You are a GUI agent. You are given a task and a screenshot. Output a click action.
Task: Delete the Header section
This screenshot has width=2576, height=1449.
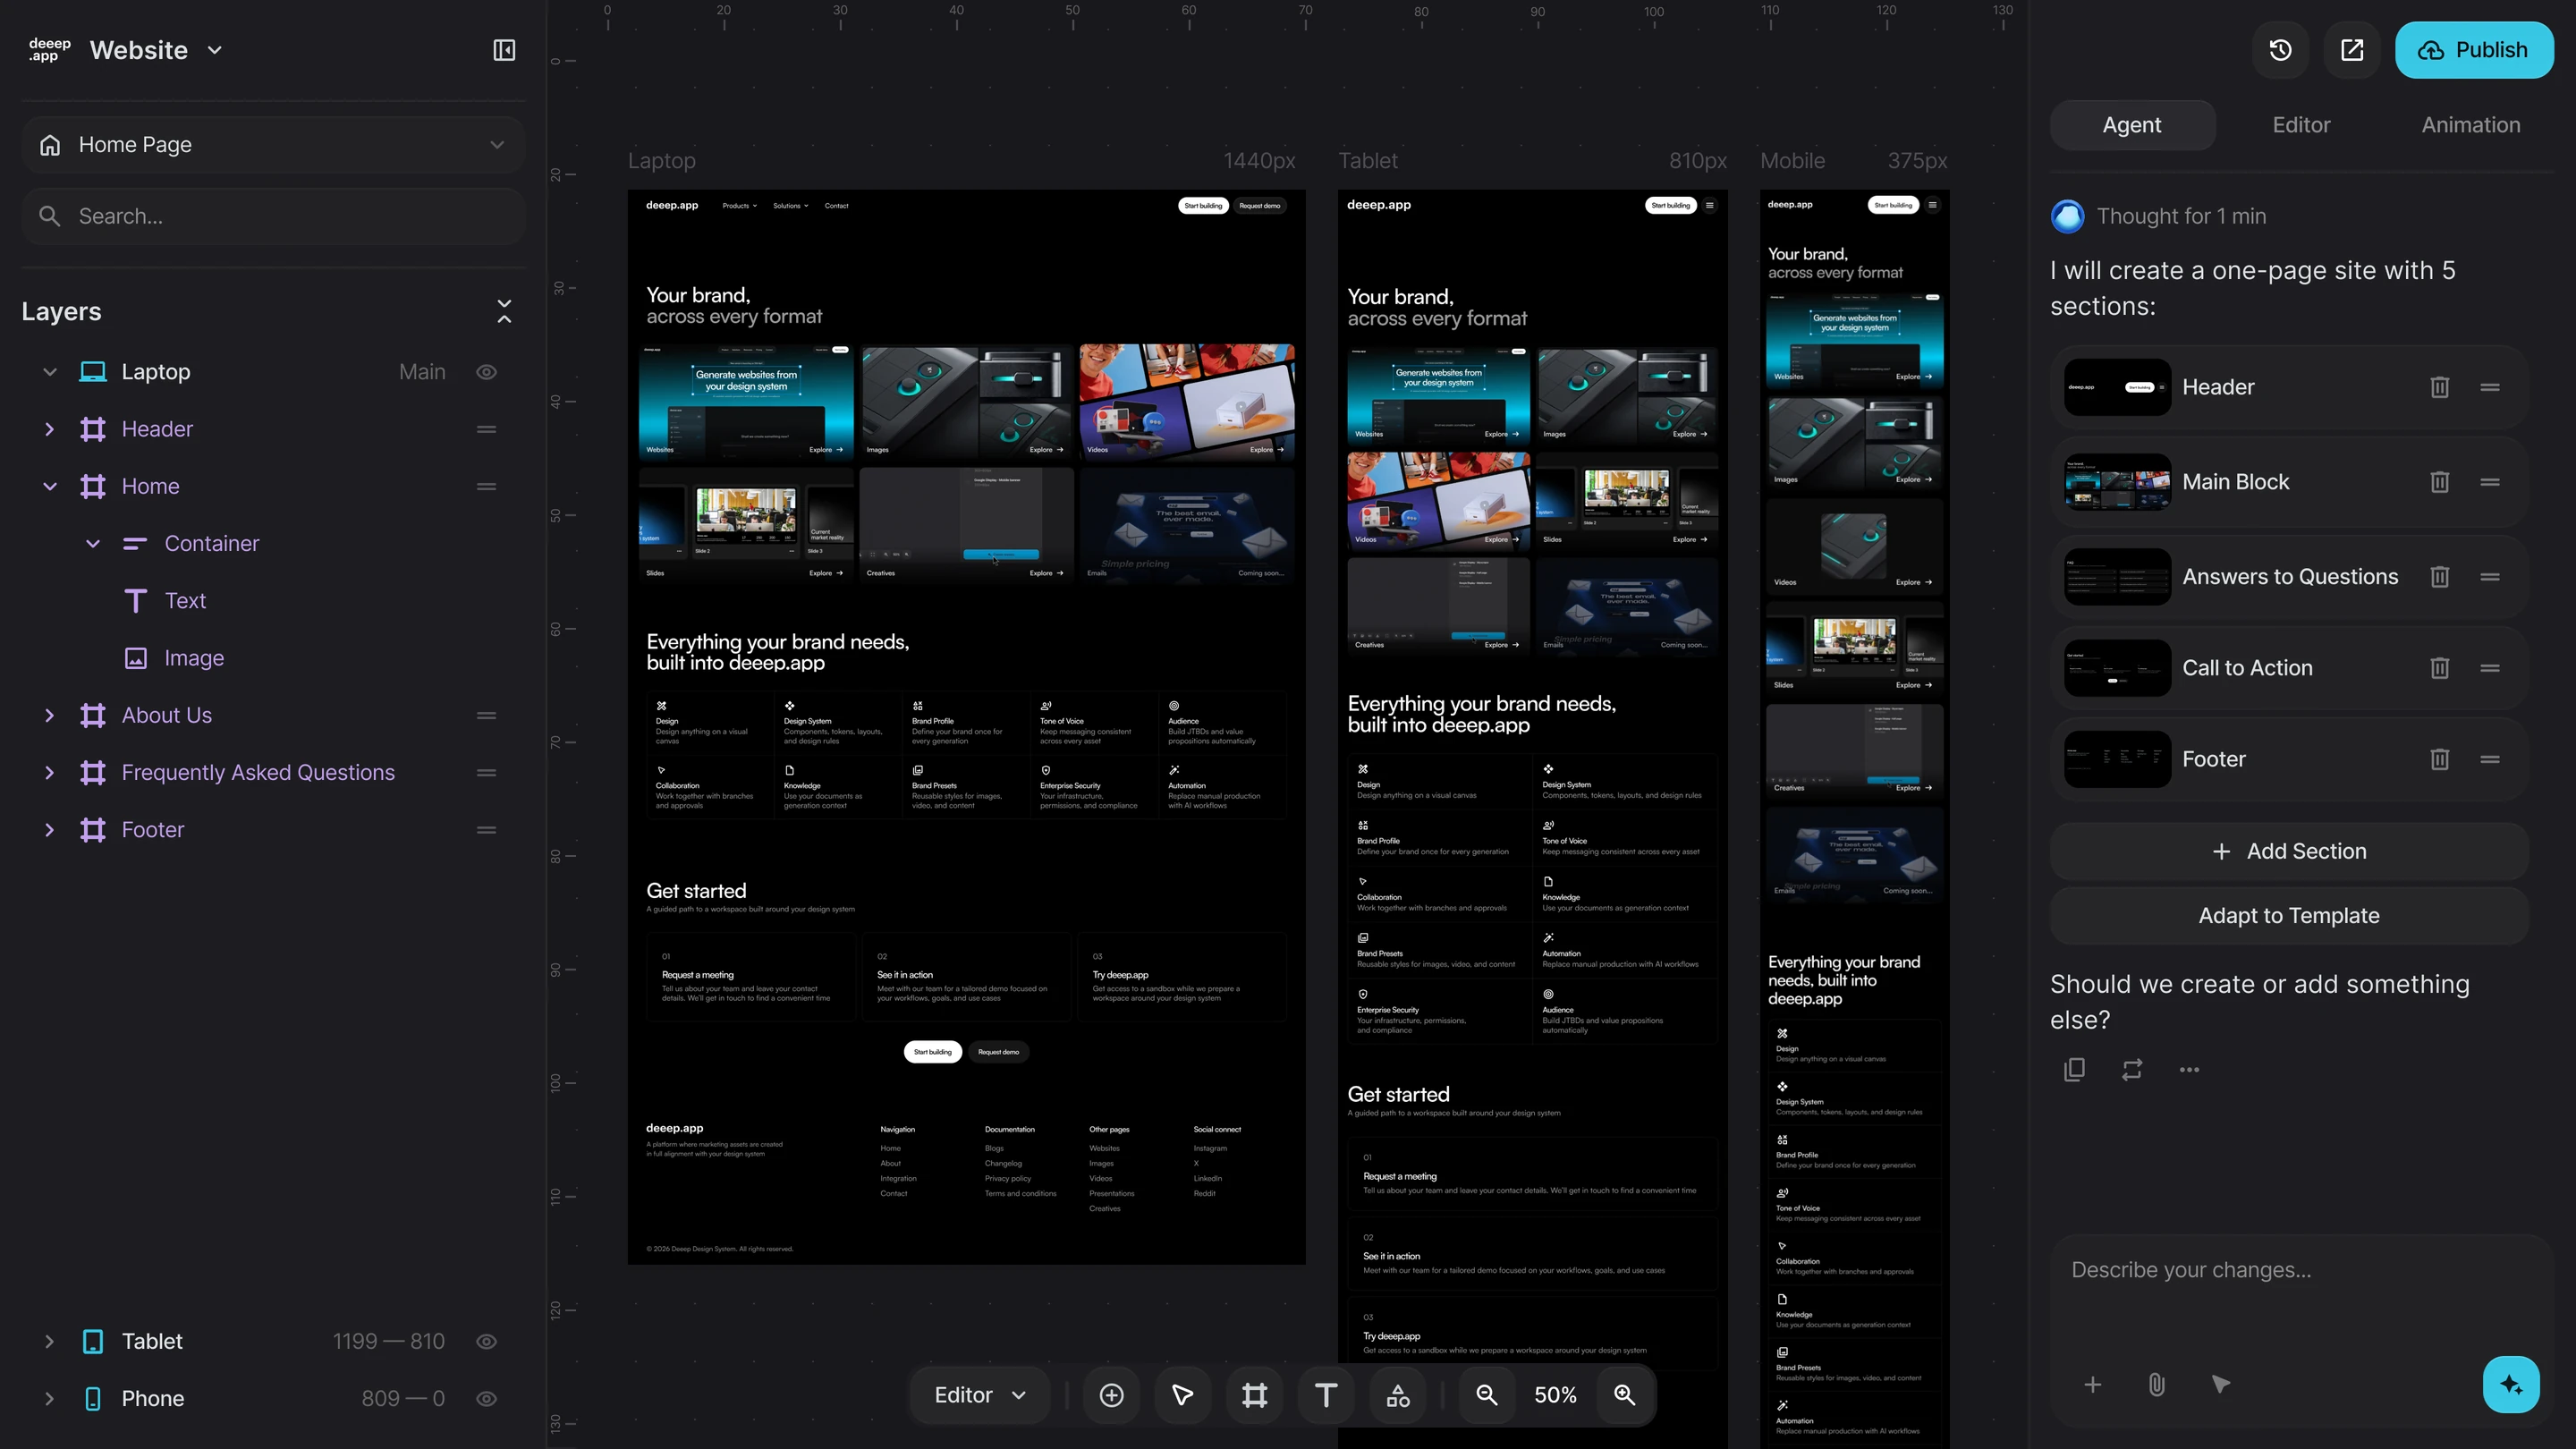(2439, 387)
